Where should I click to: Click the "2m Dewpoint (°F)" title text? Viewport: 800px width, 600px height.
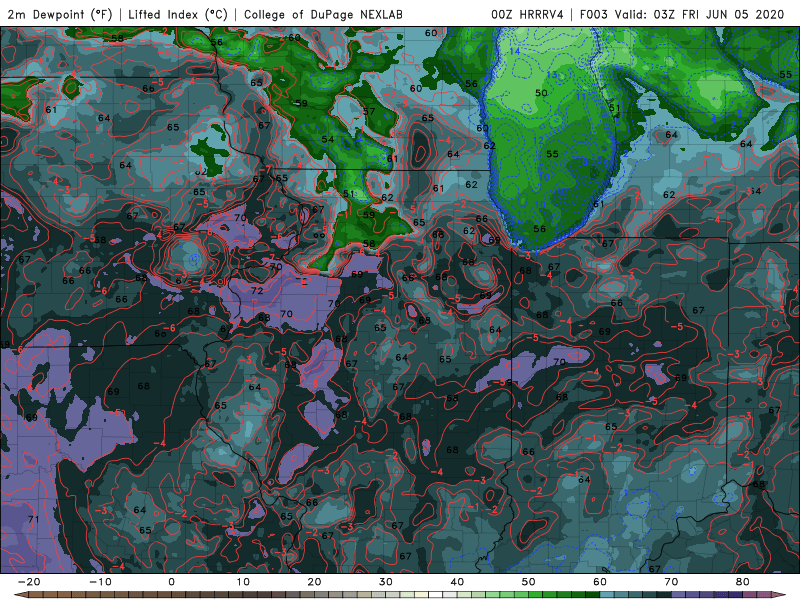tap(60, 14)
